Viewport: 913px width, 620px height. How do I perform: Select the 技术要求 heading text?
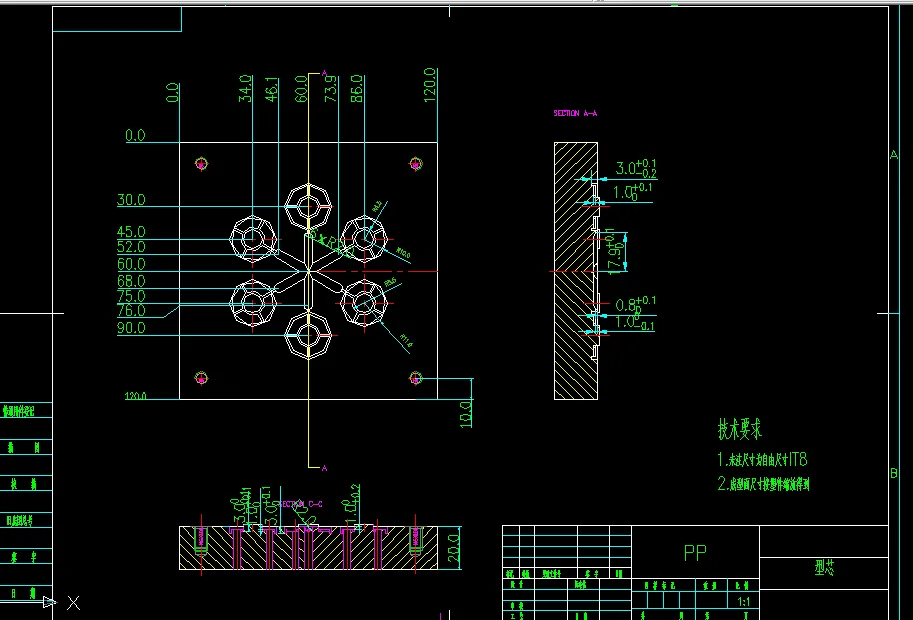739,429
